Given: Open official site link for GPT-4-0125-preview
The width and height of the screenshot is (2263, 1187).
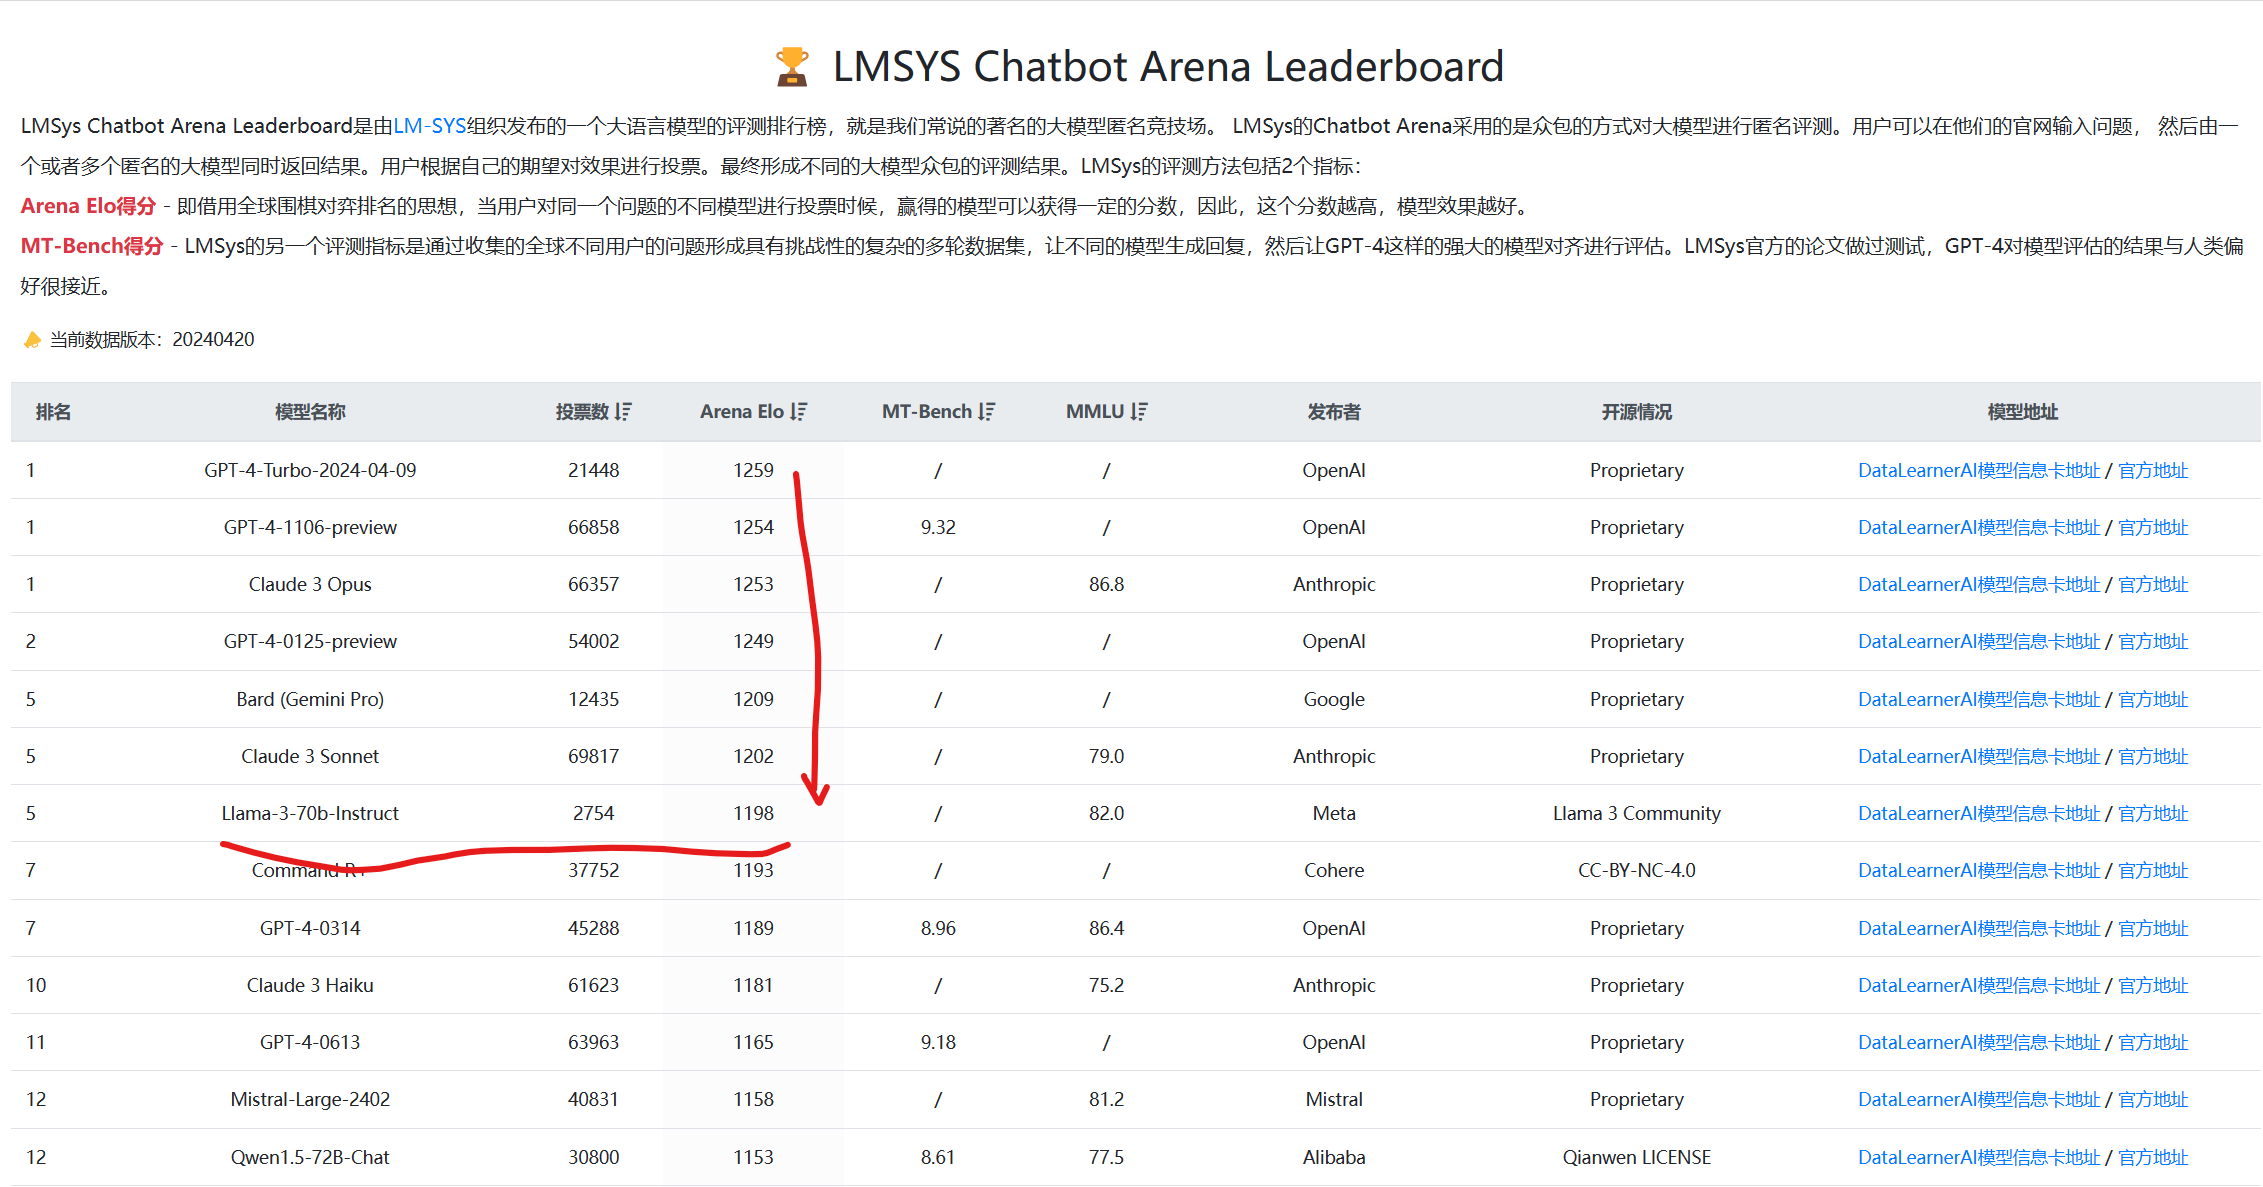Looking at the screenshot, I should [2153, 641].
